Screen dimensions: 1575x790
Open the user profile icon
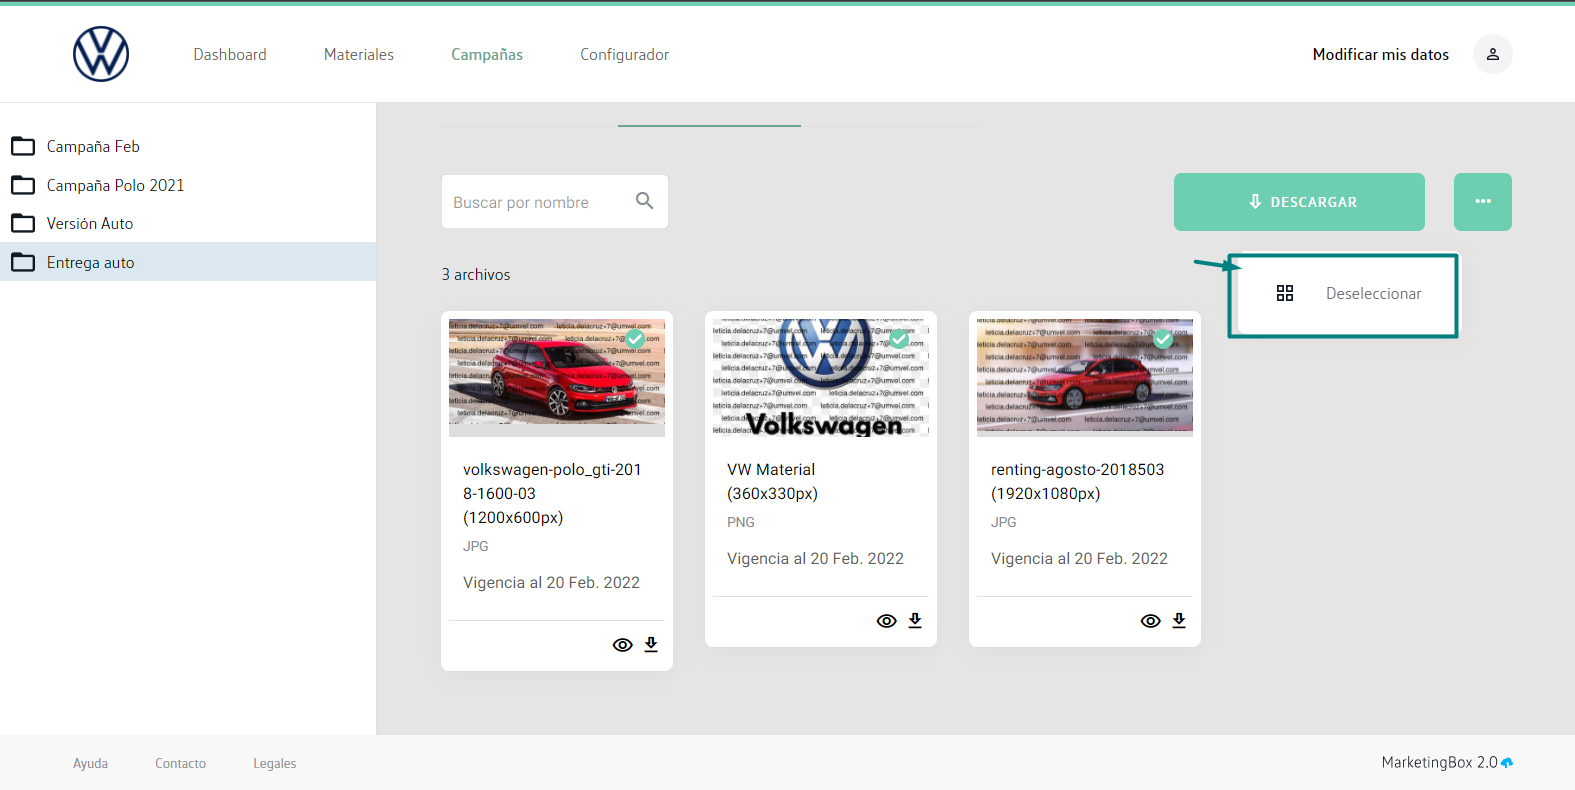(1492, 54)
